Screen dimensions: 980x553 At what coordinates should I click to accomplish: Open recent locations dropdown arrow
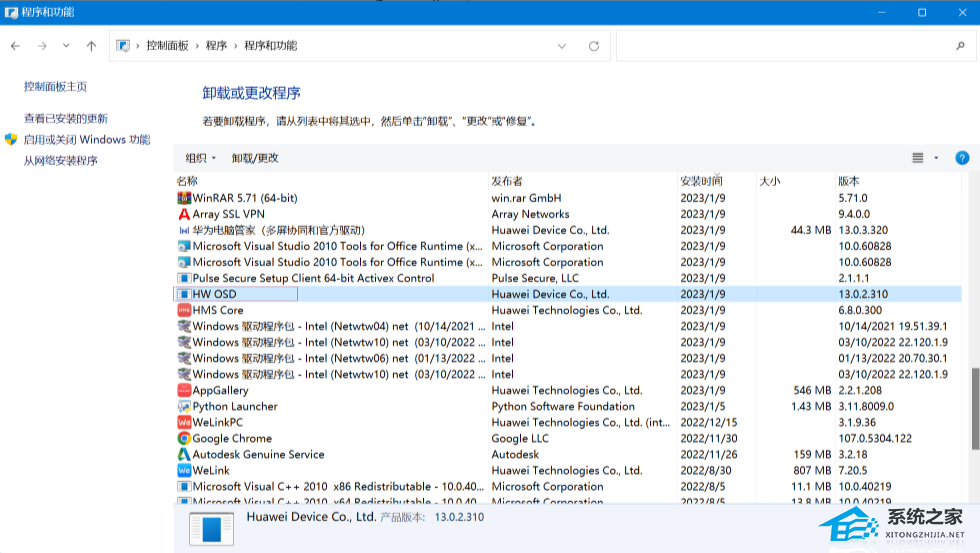(x=66, y=46)
